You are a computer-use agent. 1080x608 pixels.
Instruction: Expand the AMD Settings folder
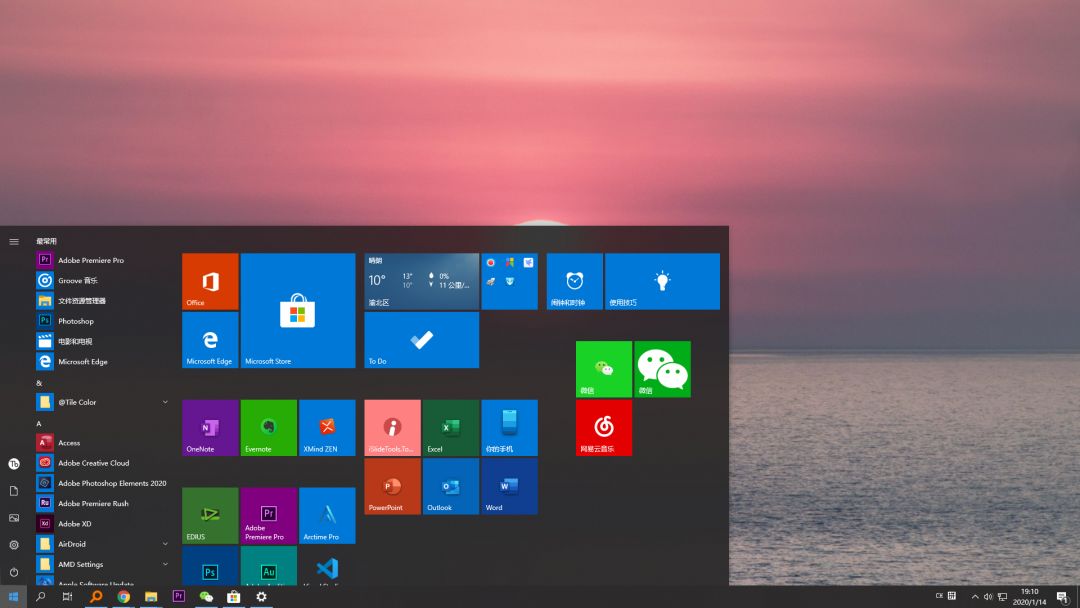point(102,564)
